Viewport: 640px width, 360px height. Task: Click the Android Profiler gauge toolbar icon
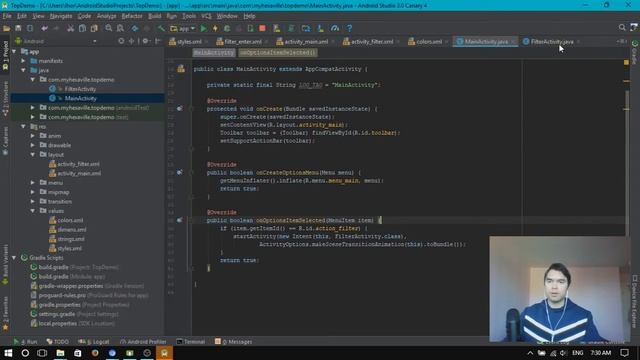click(x=335, y=28)
